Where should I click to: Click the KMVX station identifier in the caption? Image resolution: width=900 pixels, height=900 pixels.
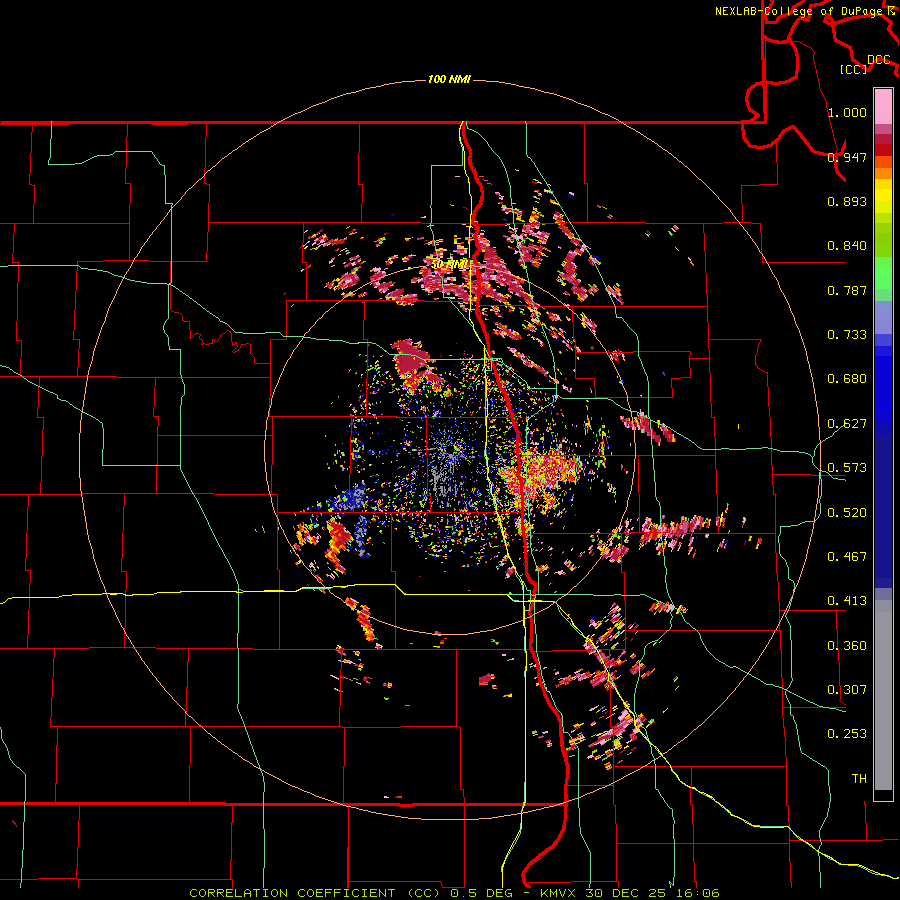click(562, 893)
